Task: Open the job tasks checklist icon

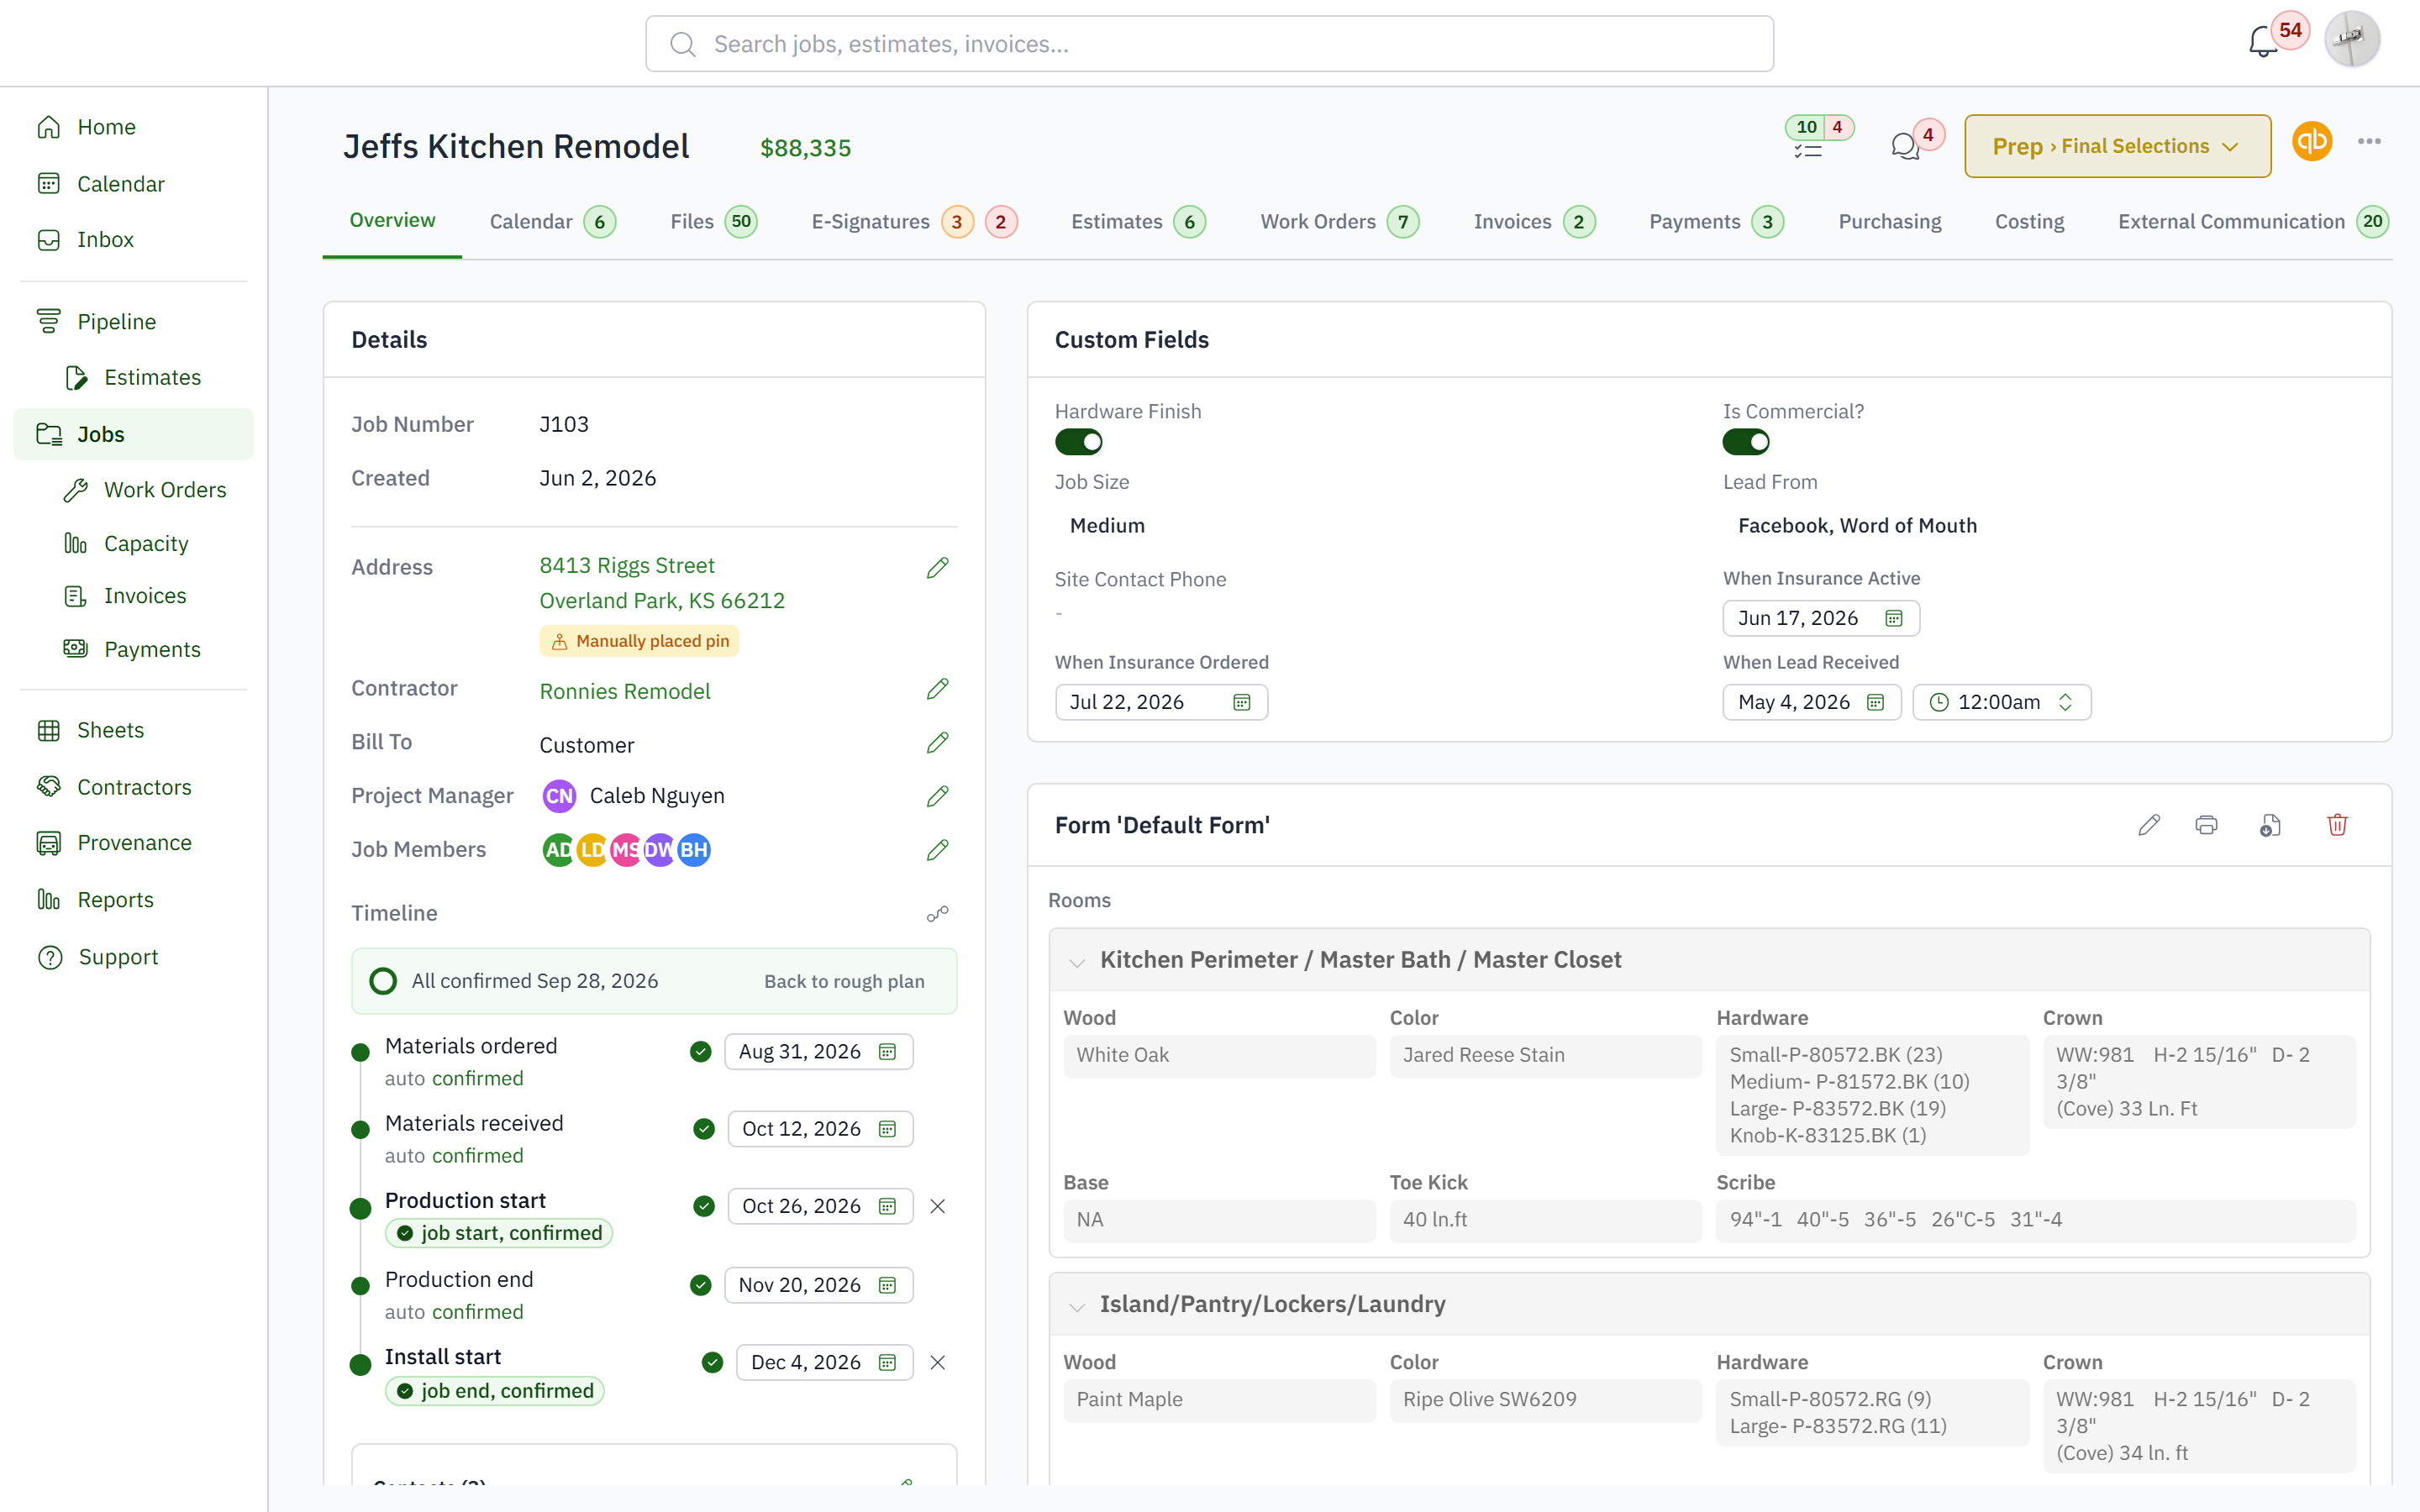Action: 1807,151
